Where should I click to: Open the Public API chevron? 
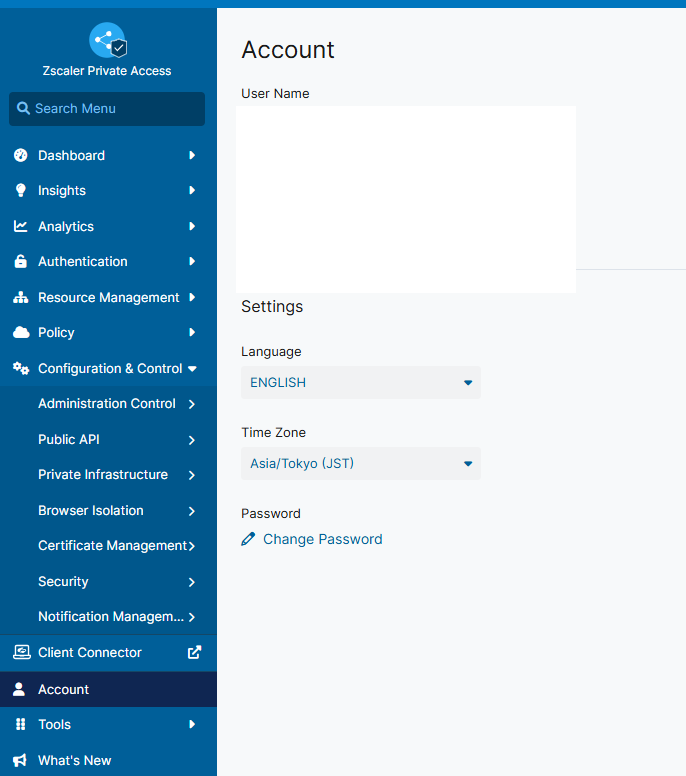pos(192,440)
